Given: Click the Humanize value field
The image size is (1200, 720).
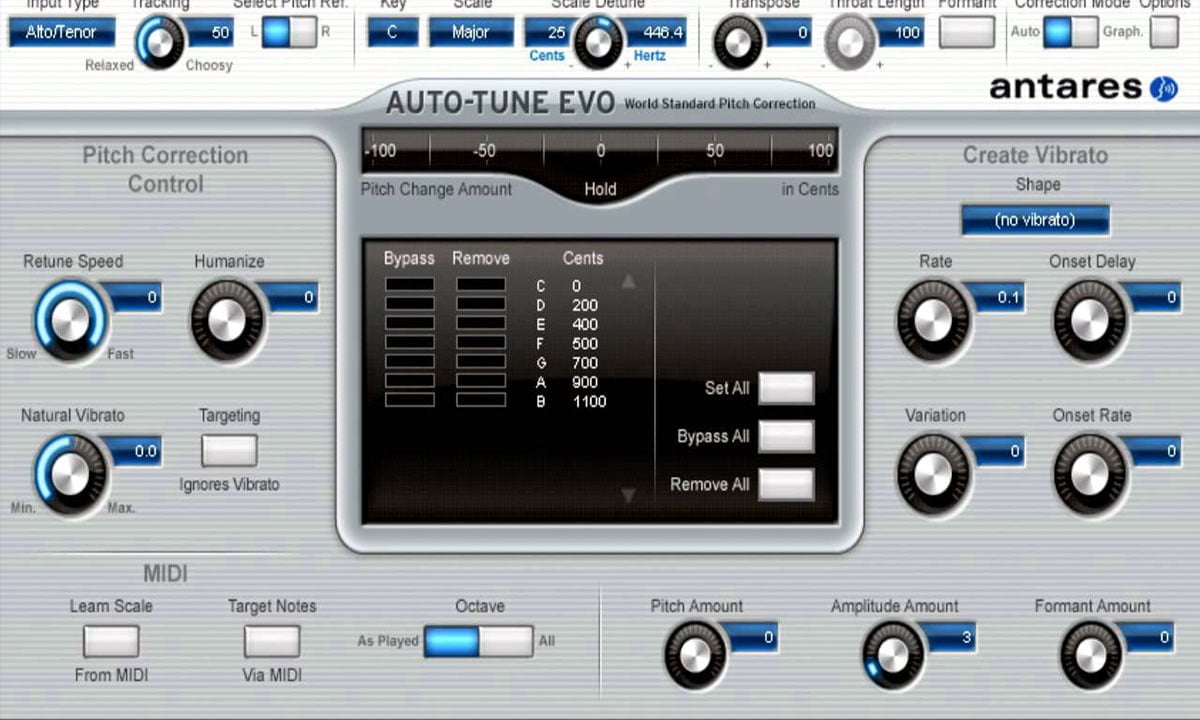Looking at the screenshot, I should [x=292, y=297].
